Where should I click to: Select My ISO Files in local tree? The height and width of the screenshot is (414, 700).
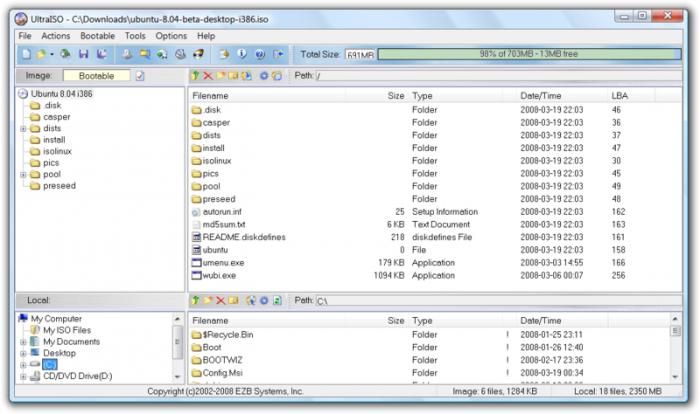click(67, 330)
